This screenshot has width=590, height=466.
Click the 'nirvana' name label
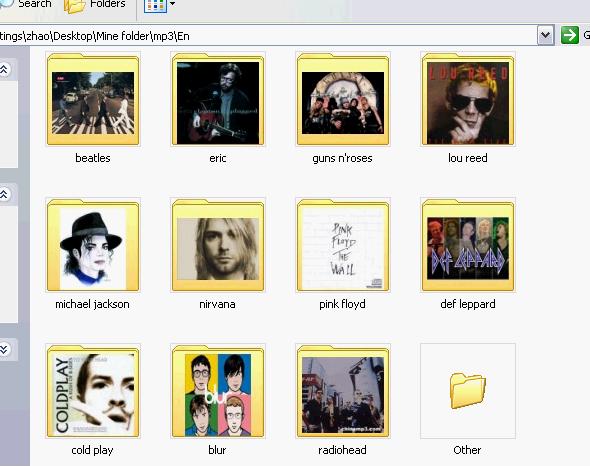tap(217, 304)
